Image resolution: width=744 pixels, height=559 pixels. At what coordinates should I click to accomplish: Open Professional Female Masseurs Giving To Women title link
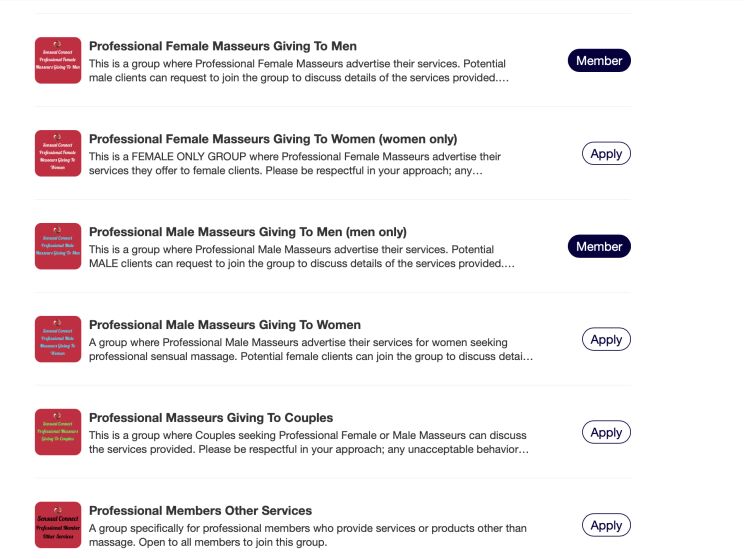(273, 139)
